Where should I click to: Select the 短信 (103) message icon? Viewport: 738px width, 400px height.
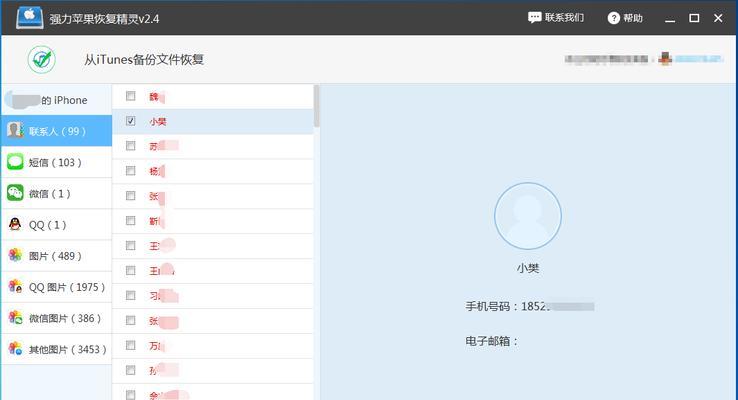click(15, 161)
